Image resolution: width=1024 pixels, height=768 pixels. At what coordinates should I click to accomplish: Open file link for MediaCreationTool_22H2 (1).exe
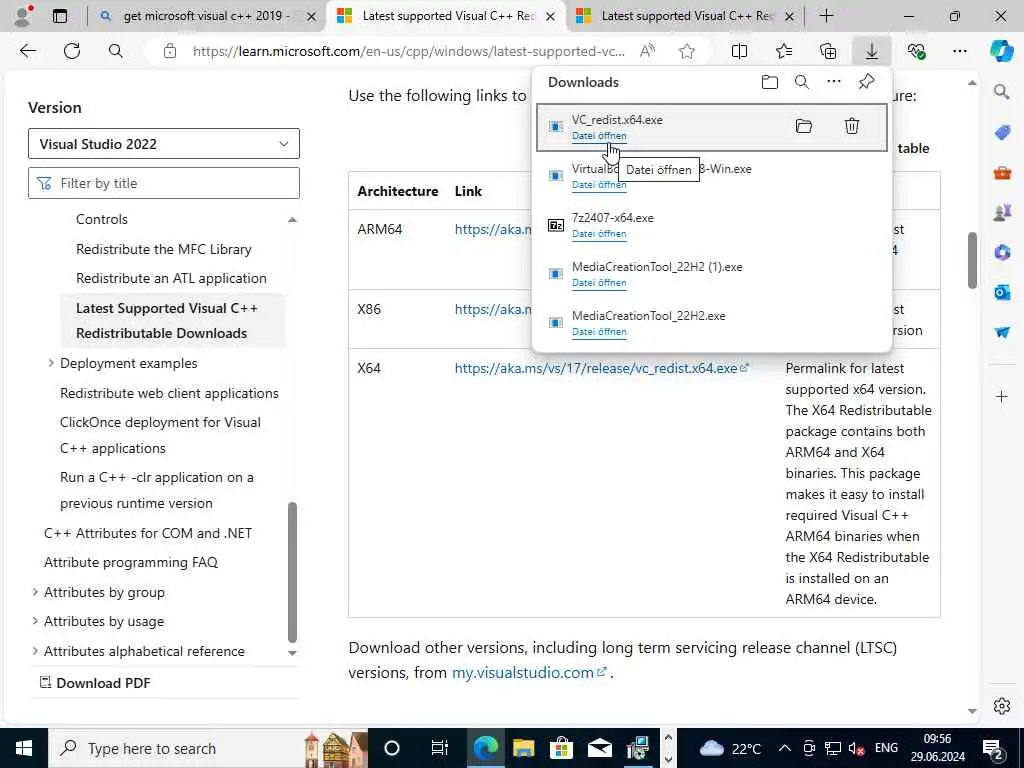click(599, 283)
